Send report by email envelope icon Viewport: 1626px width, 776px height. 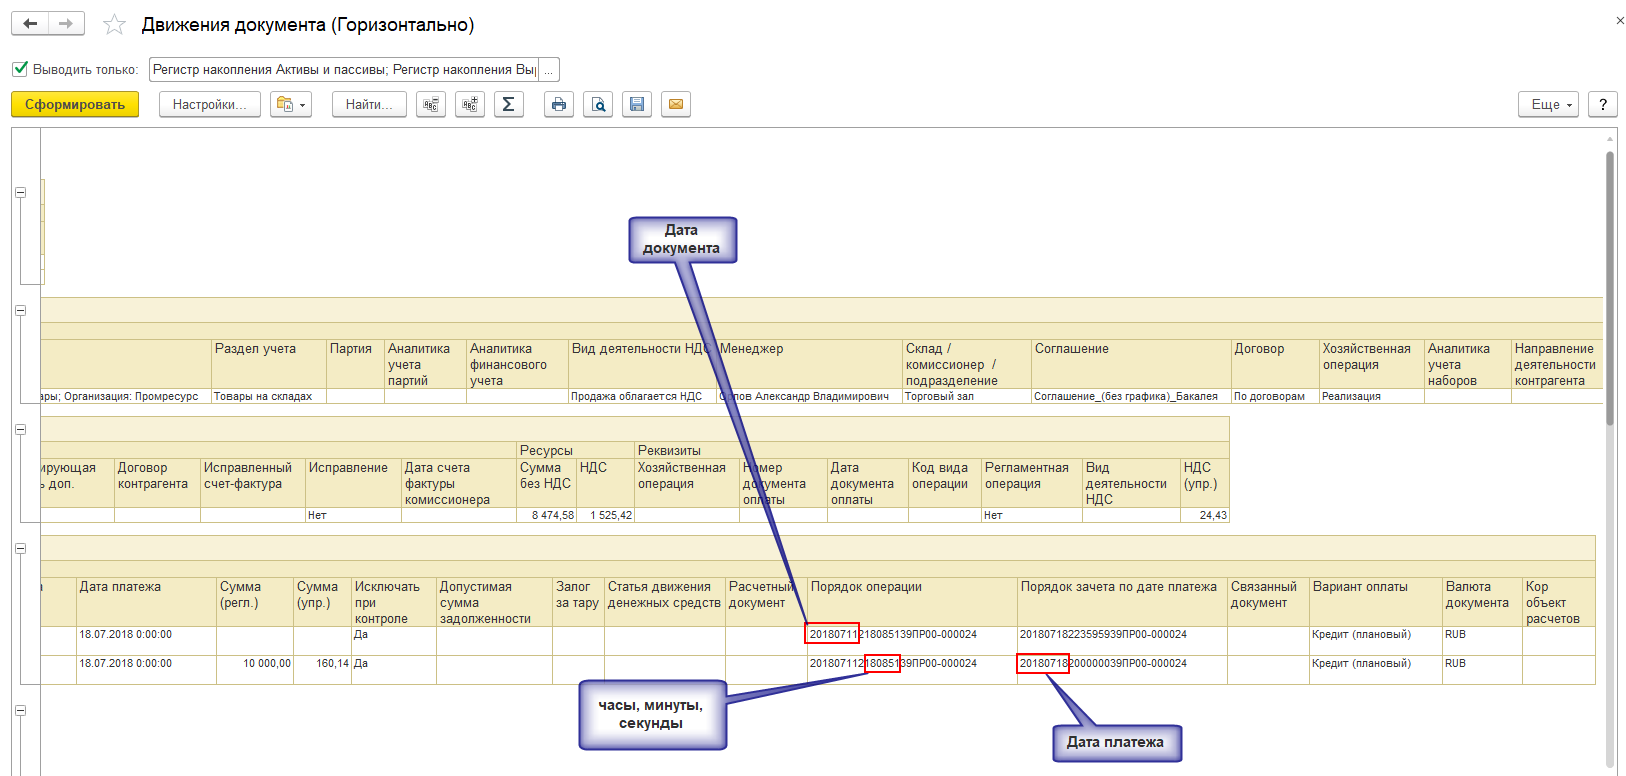pyautogui.click(x=676, y=104)
